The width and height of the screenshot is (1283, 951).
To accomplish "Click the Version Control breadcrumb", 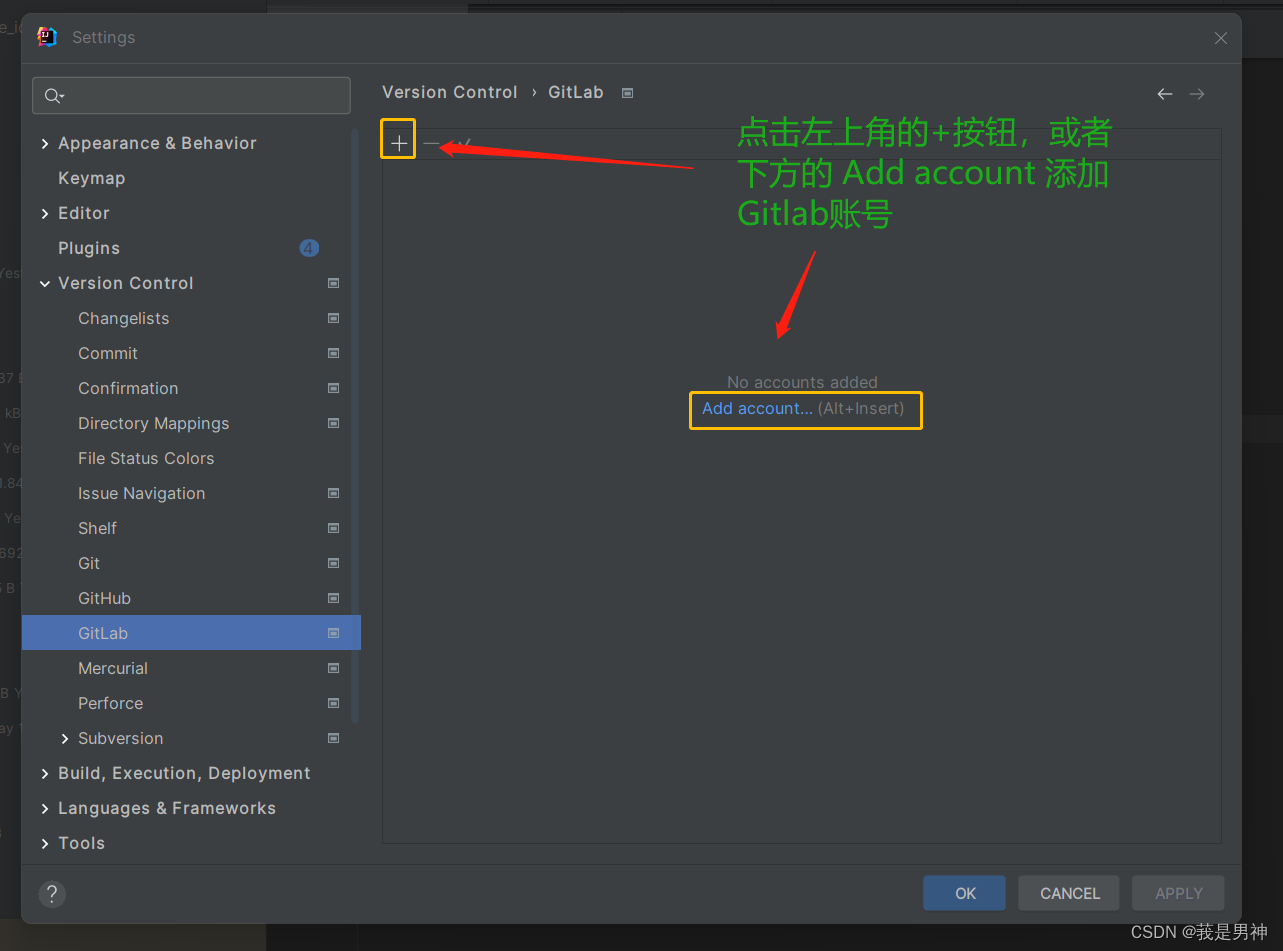I will click(x=450, y=92).
